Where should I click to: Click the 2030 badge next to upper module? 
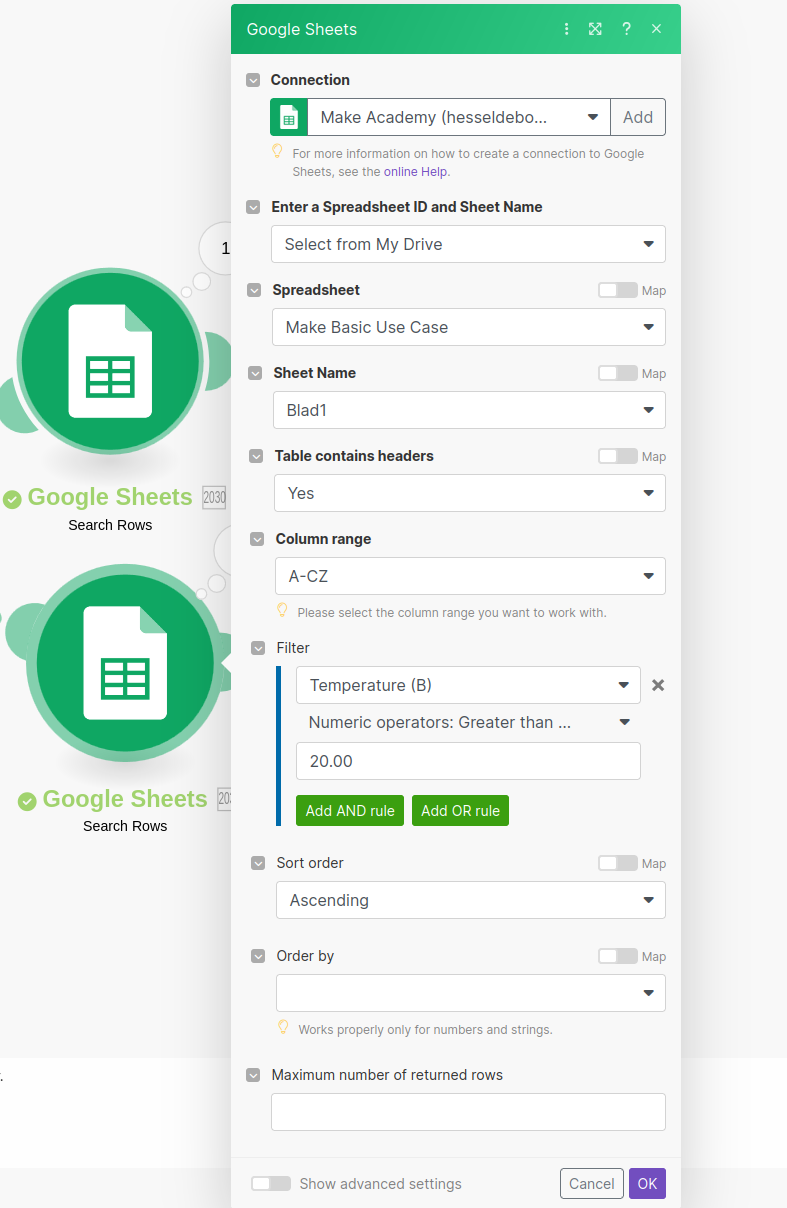click(214, 497)
